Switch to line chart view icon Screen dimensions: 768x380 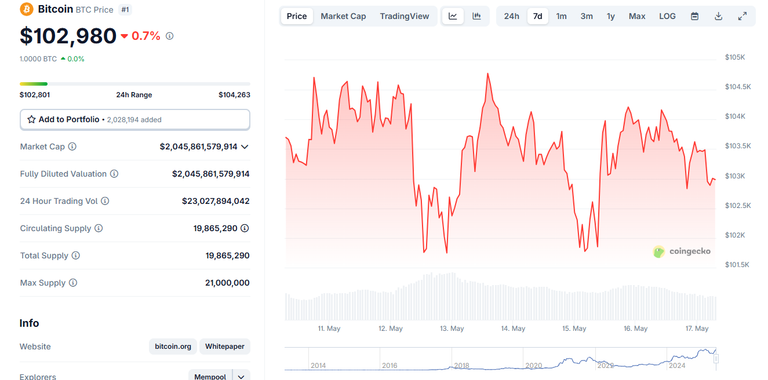[x=453, y=16]
